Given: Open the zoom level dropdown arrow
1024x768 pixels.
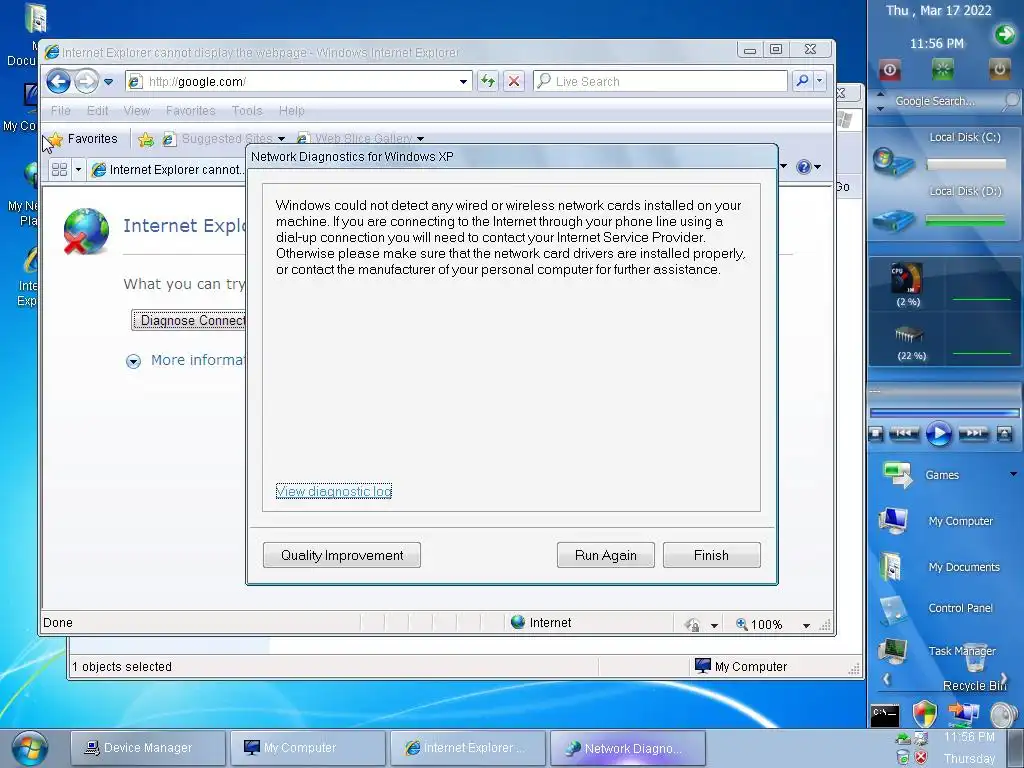Looking at the screenshot, I should point(807,626).
